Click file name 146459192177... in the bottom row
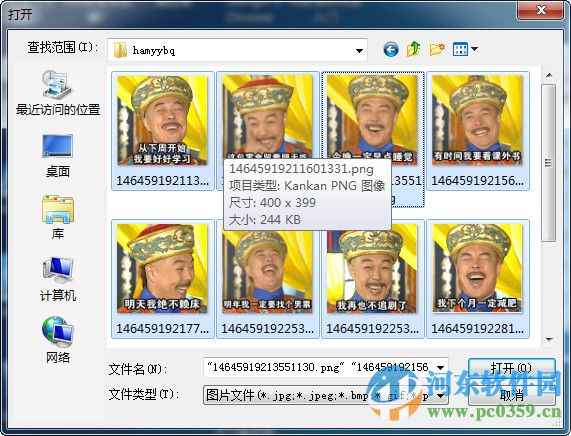Viewport: 571px width, 436px height. click(162, 329)
